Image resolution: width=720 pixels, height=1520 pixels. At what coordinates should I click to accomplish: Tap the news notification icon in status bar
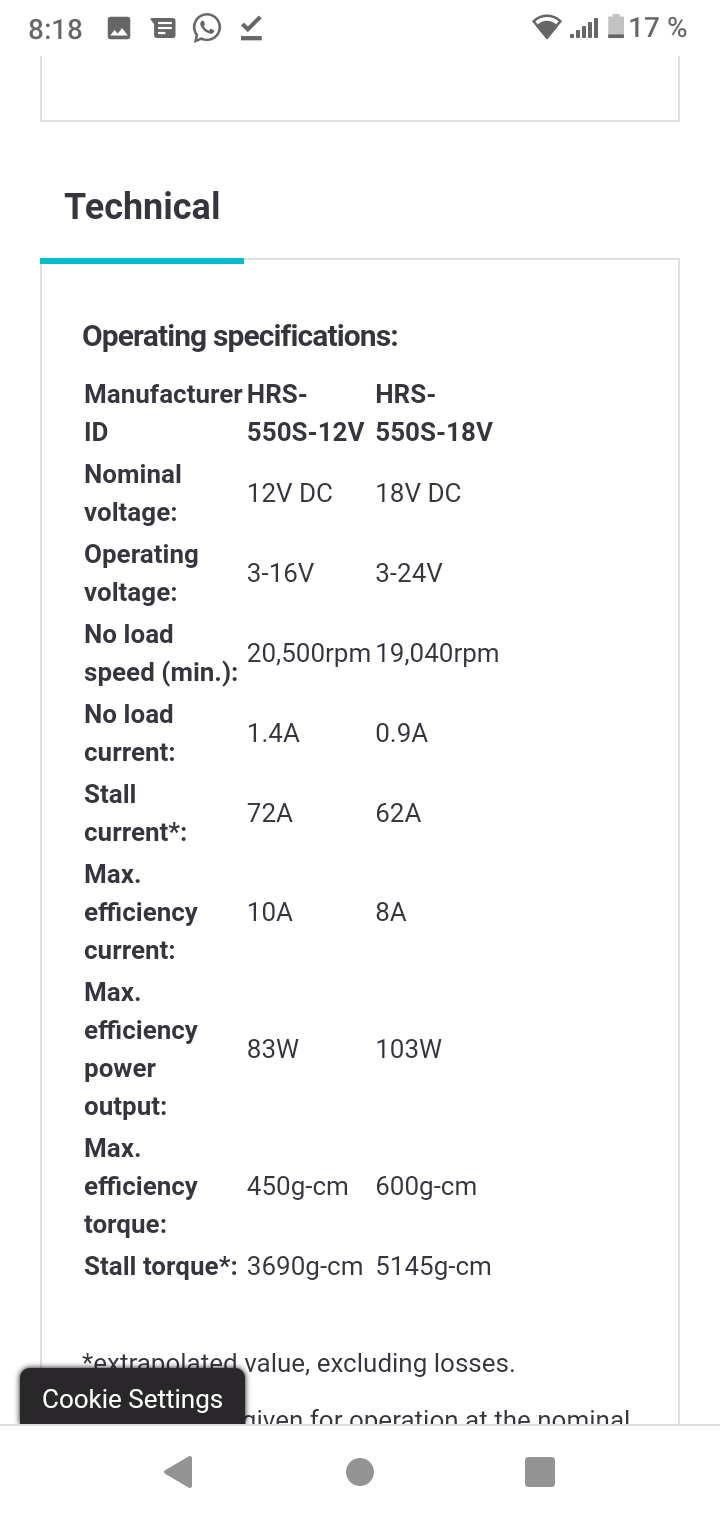(x=163, y=28)
